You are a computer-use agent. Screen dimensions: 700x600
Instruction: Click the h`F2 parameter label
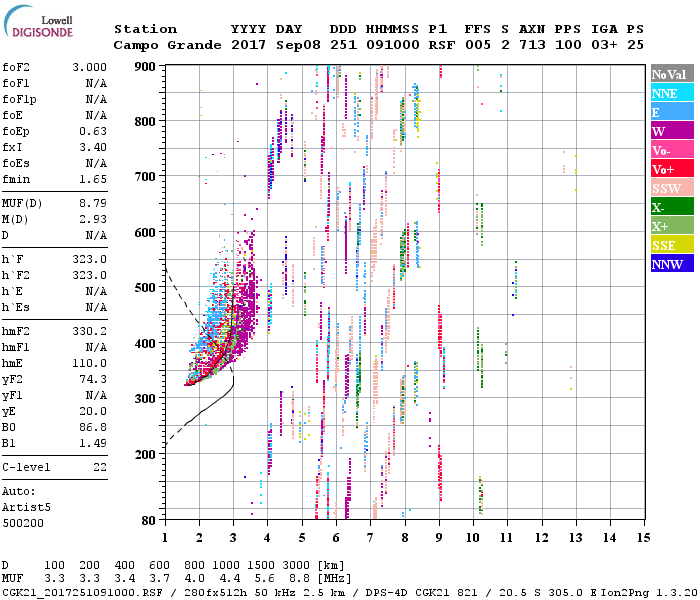coord(16,275)
